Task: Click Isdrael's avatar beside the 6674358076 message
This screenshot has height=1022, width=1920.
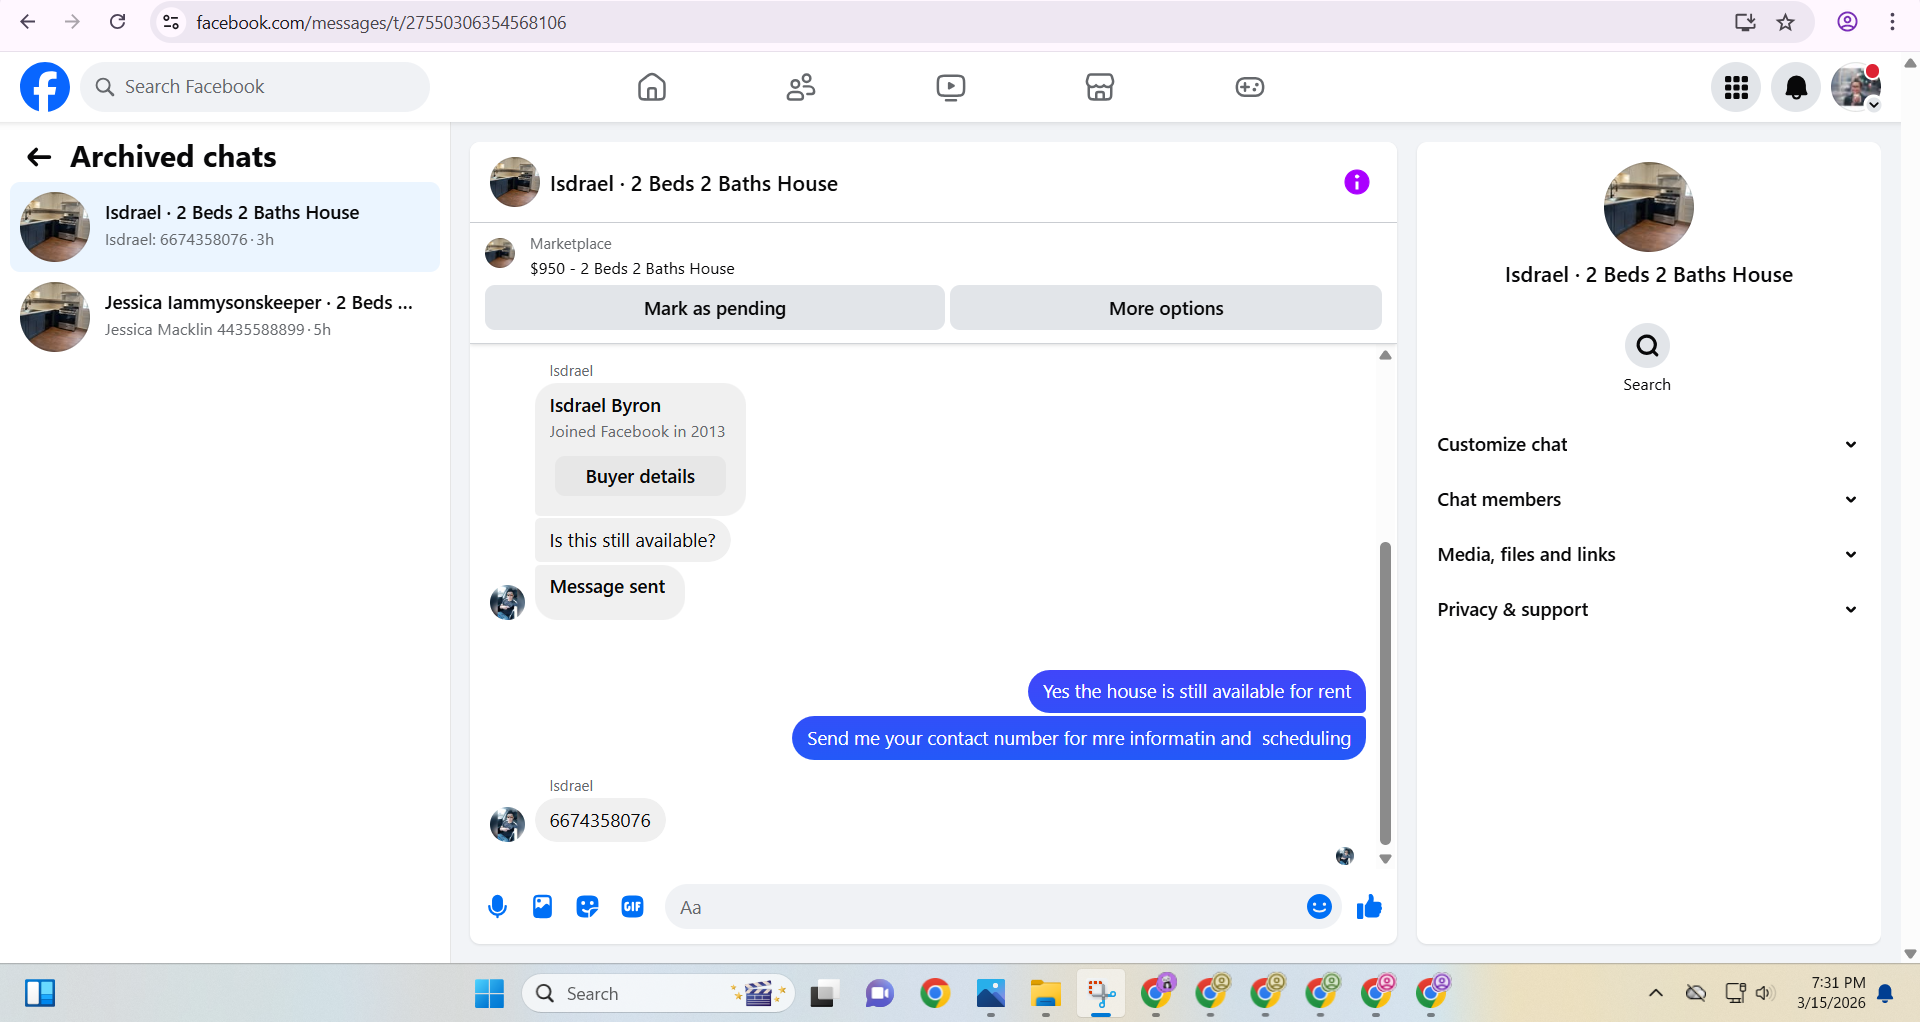Action: point(507,824)
